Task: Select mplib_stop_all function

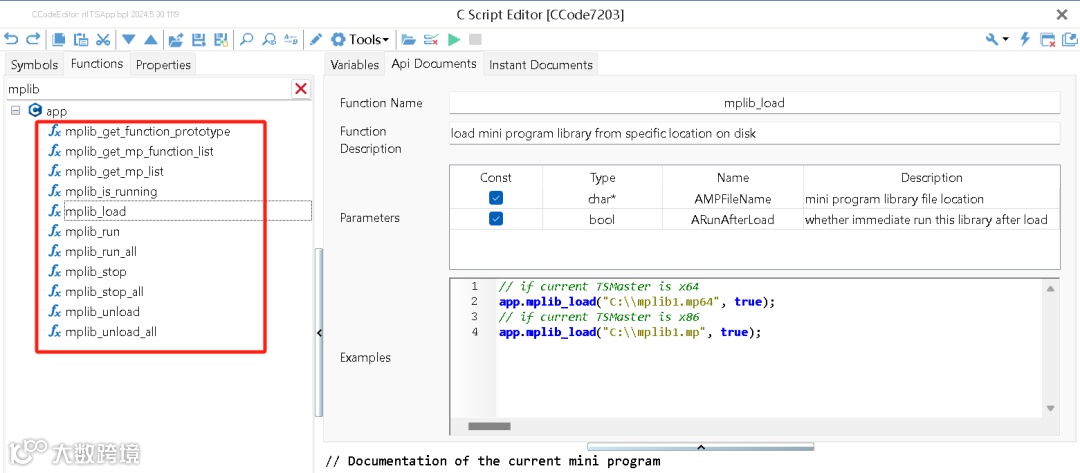Action: click(x=105, y=291)
